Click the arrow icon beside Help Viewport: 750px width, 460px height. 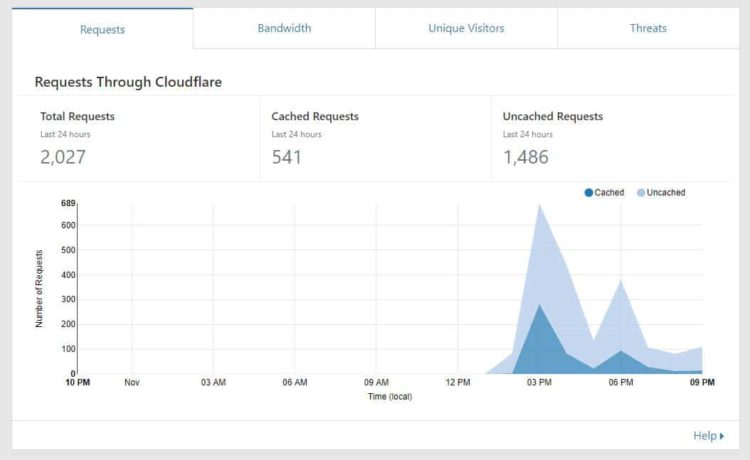(x=722, y=436)
